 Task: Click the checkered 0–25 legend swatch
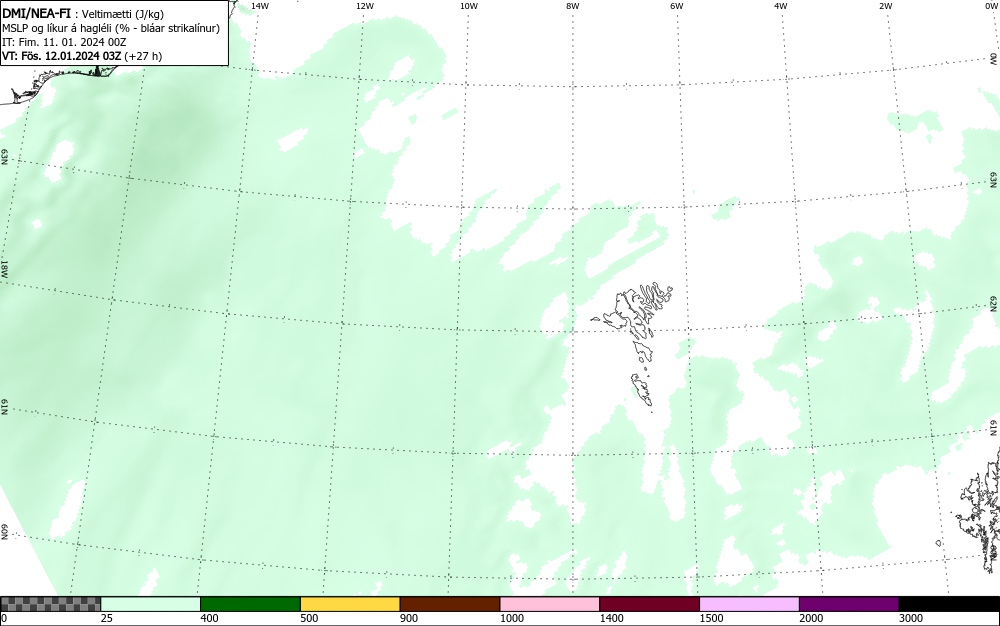[x=50, y=604]
